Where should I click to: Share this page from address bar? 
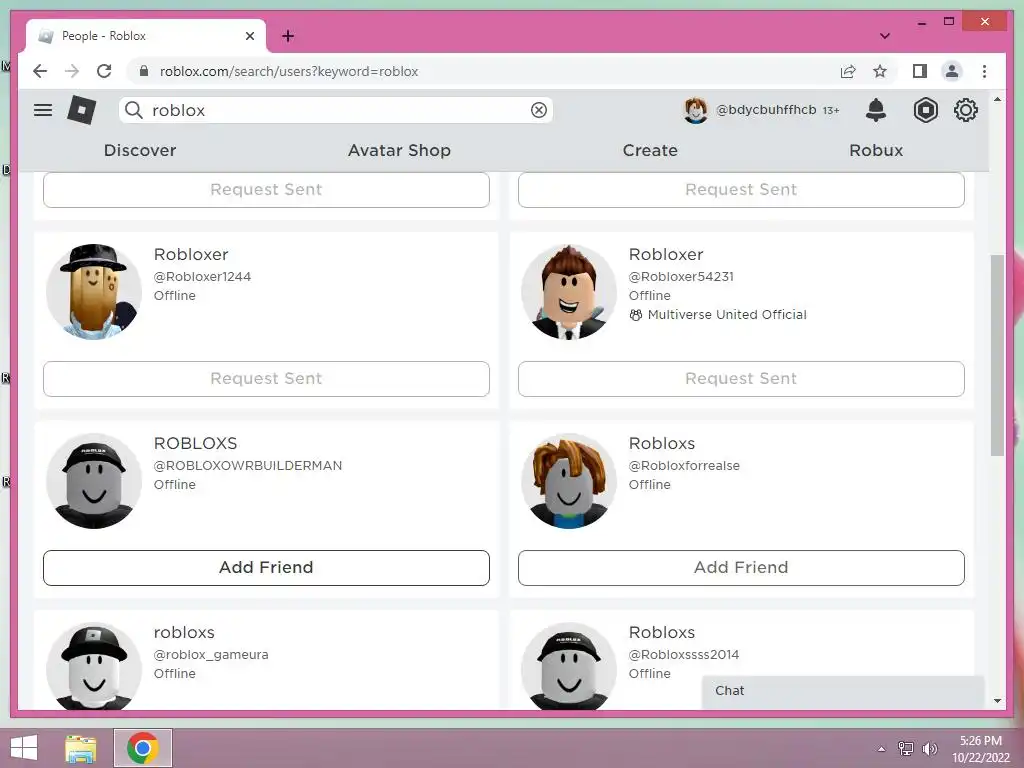point(848,71)
